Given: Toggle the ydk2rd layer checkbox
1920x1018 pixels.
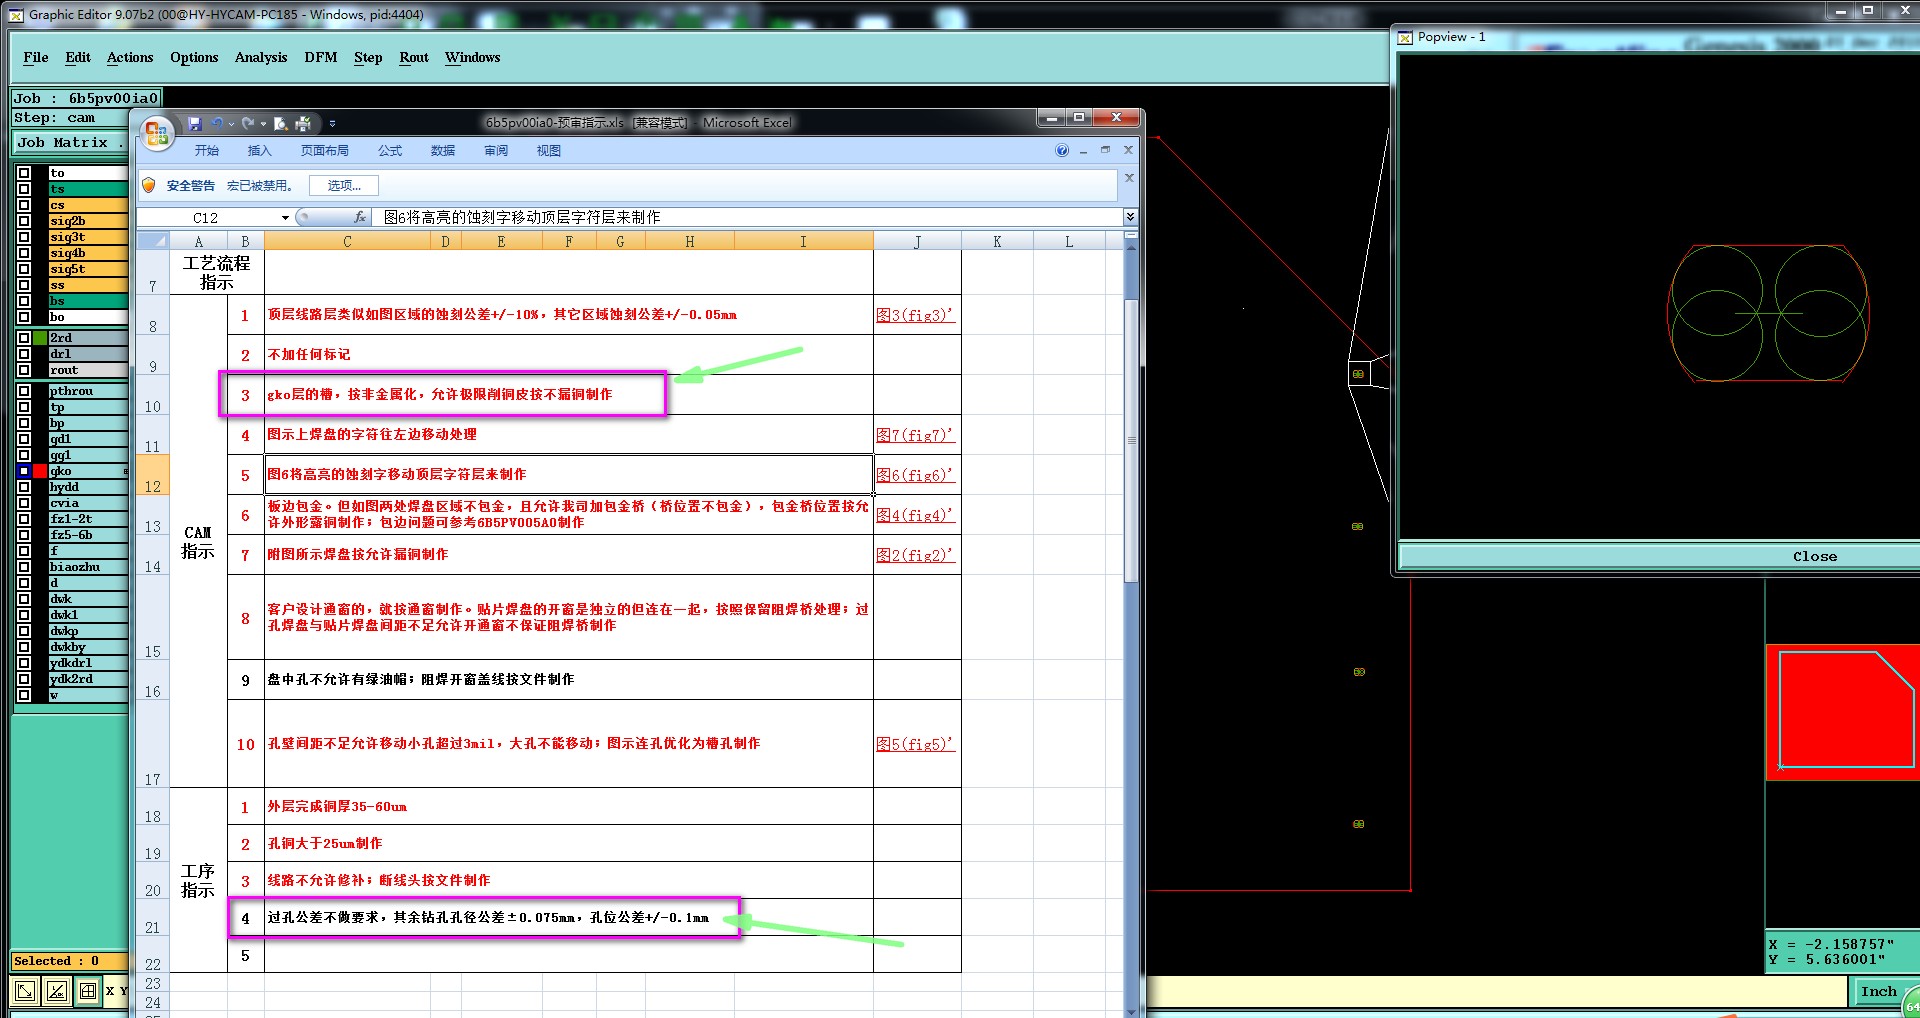Looking at the screenshot, I should click(24, 679).
